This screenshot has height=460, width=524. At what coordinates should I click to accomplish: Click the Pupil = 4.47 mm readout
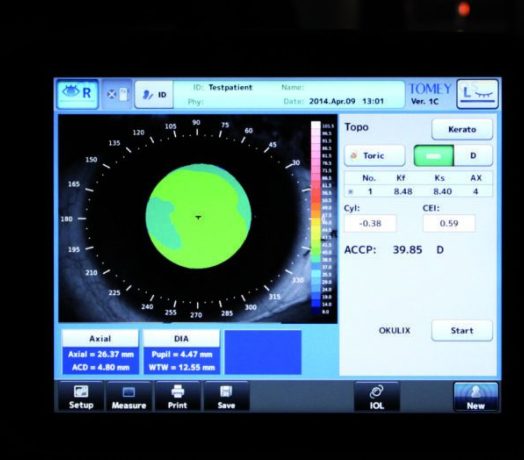click(x=182, y=354)
